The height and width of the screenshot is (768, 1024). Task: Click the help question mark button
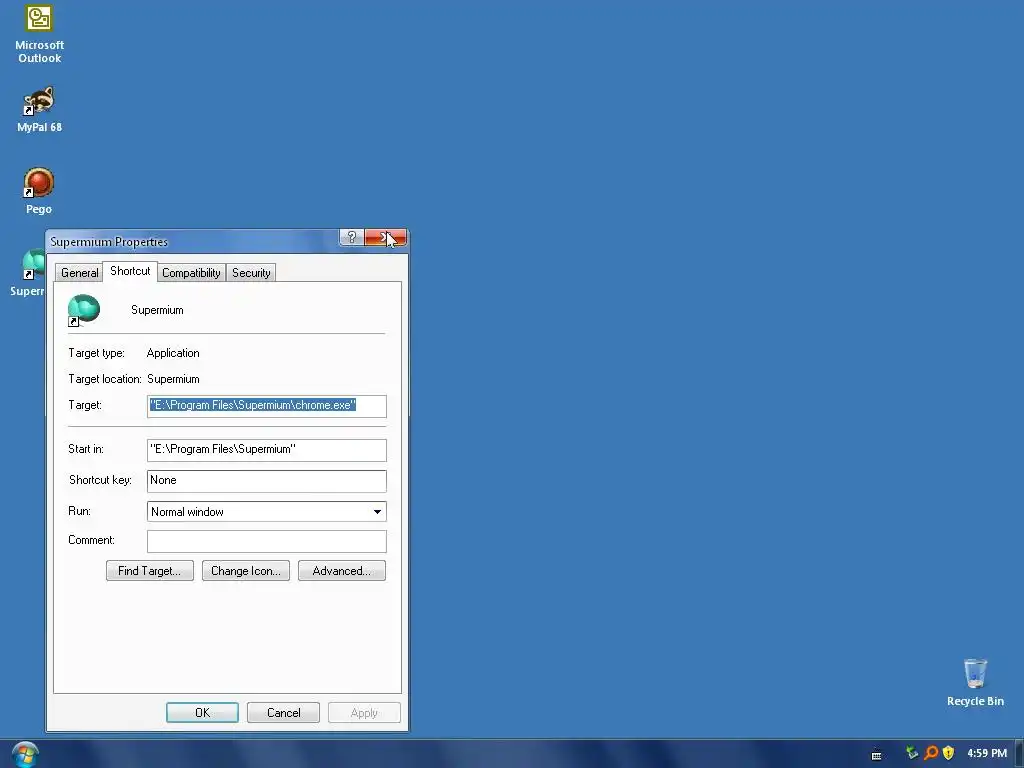click(351, 238)
